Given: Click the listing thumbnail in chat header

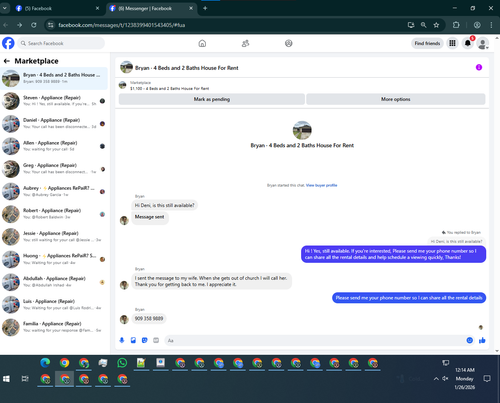Looking at the screenshot, I should click(126, 67).
